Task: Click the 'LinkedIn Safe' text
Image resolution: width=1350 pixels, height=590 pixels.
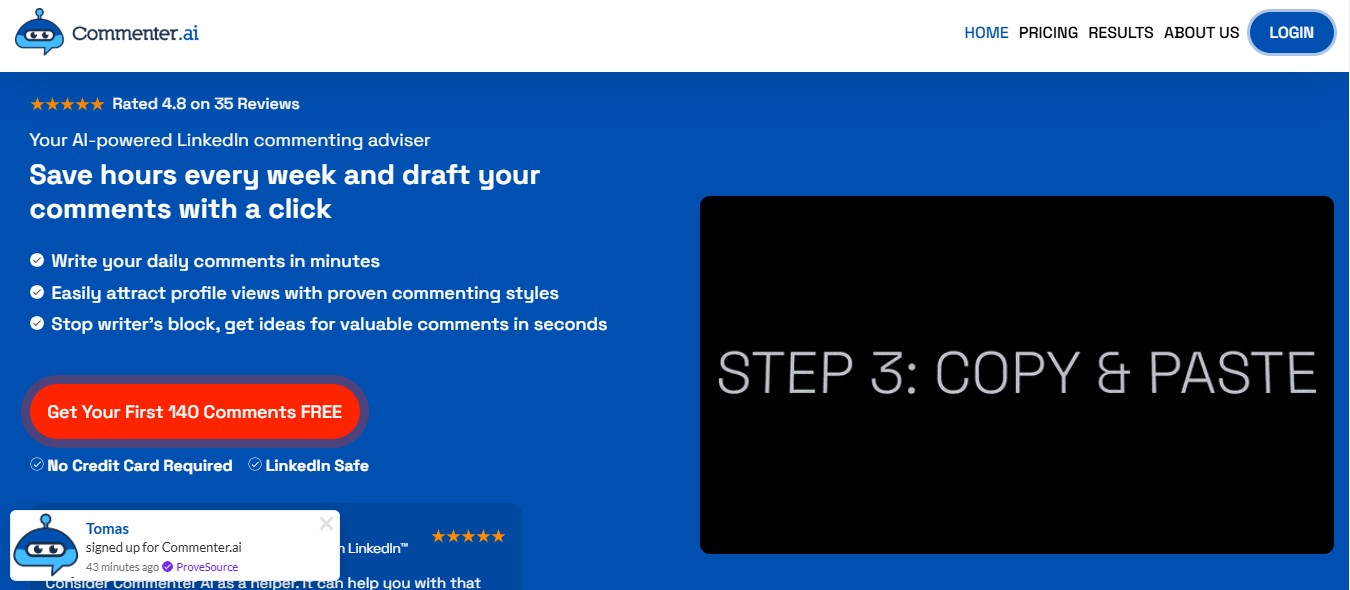Action: click(x=317, y=466)
